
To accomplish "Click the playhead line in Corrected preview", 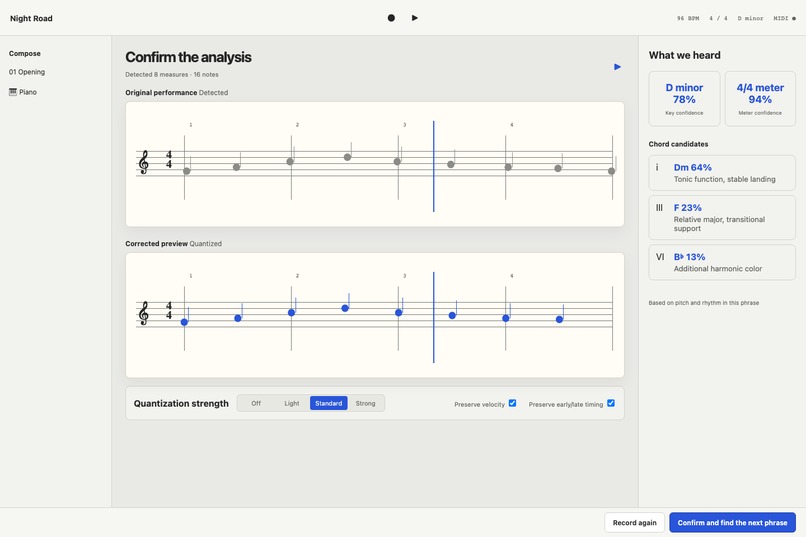I will click(x=434, y=317).
